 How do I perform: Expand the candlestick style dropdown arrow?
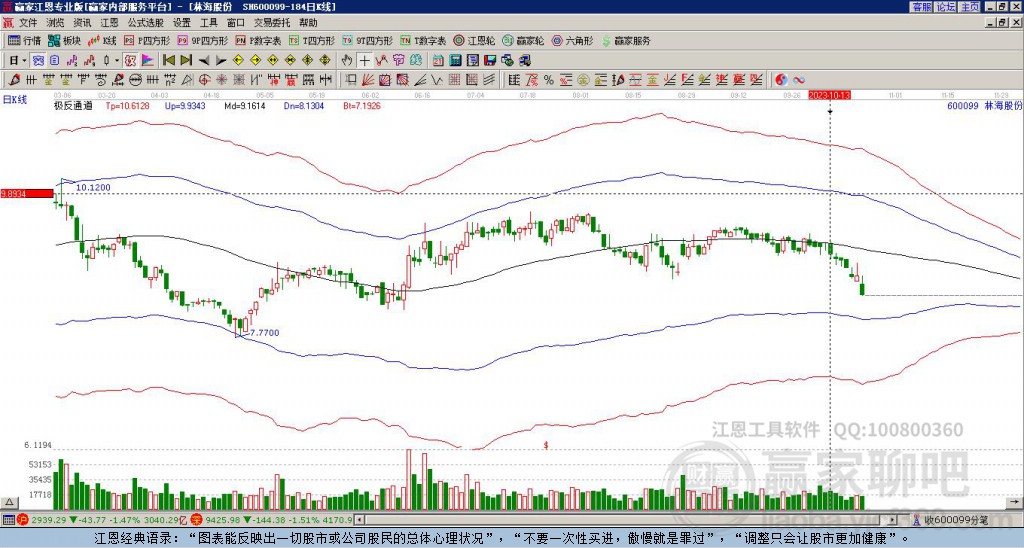[117, 60]
